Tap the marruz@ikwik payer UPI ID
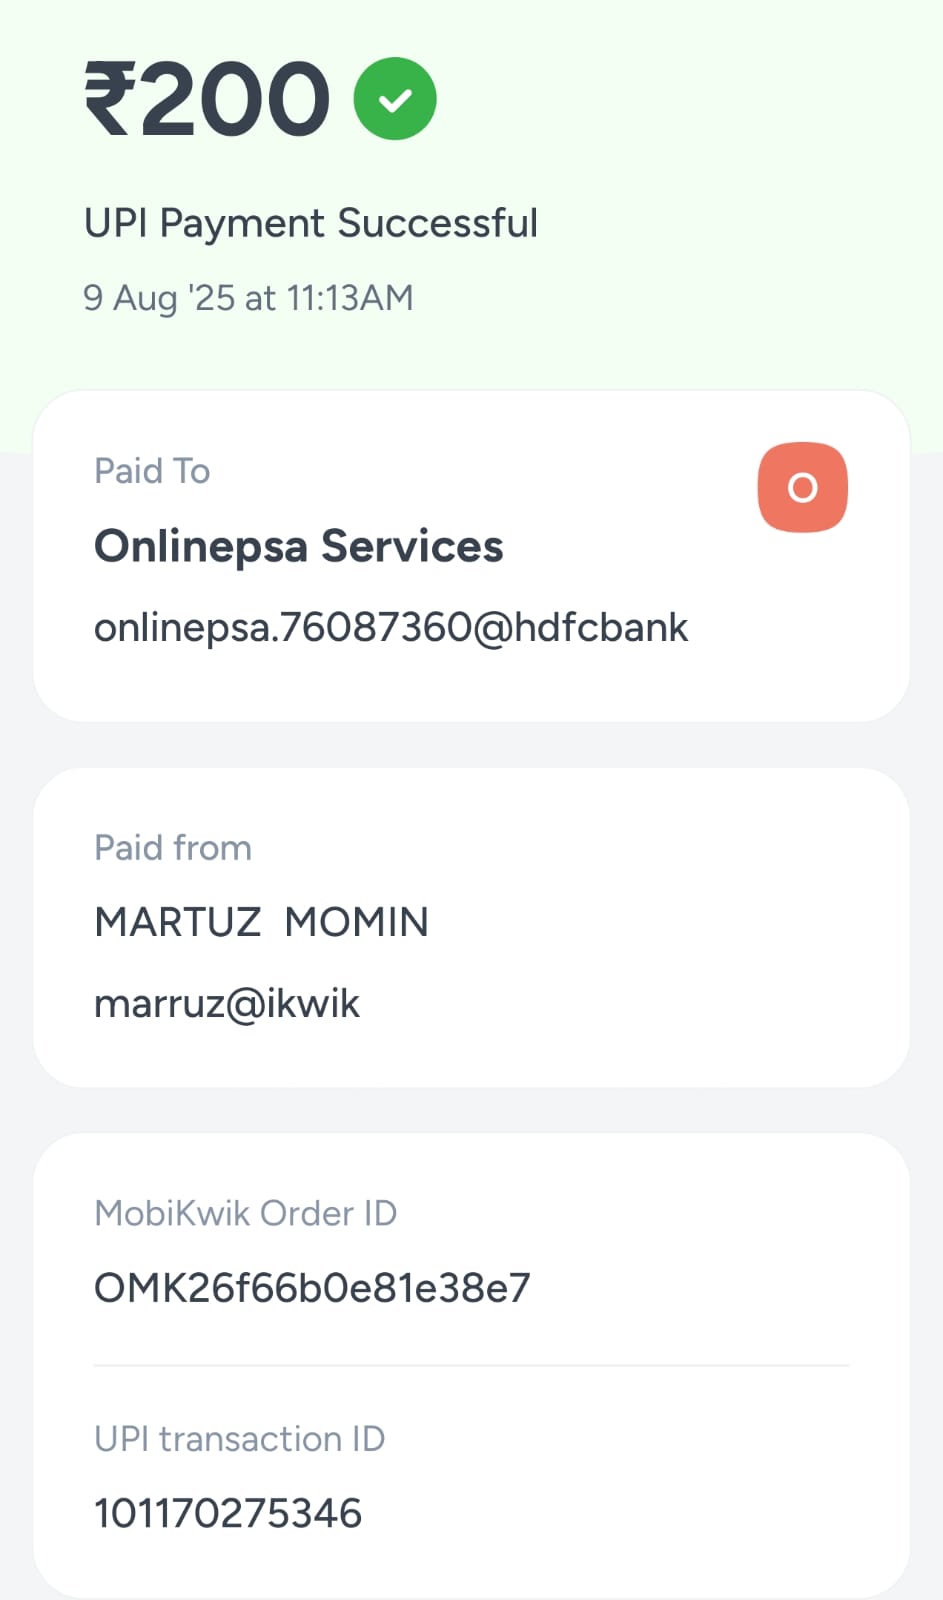943x1600 pixels. point(227,1004)
